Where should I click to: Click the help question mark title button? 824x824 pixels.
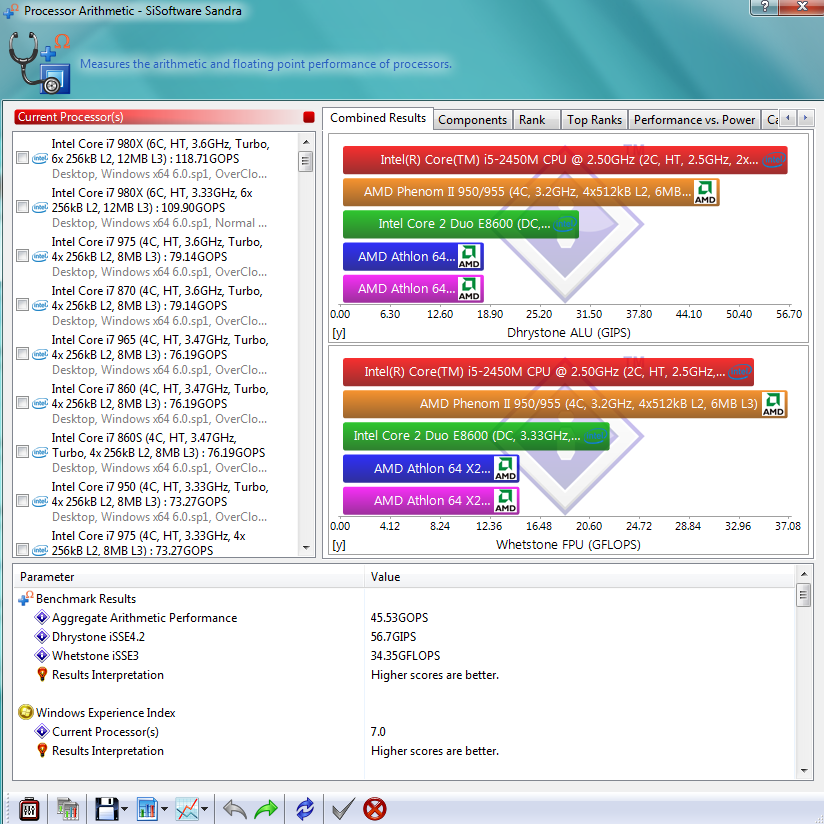click(x=765, y=7)
